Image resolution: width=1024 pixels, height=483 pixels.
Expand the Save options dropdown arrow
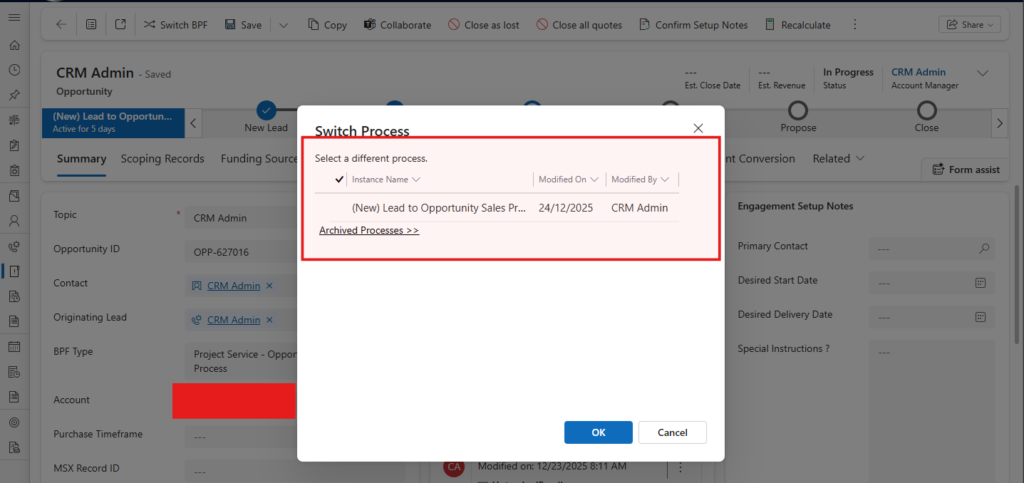284,25
